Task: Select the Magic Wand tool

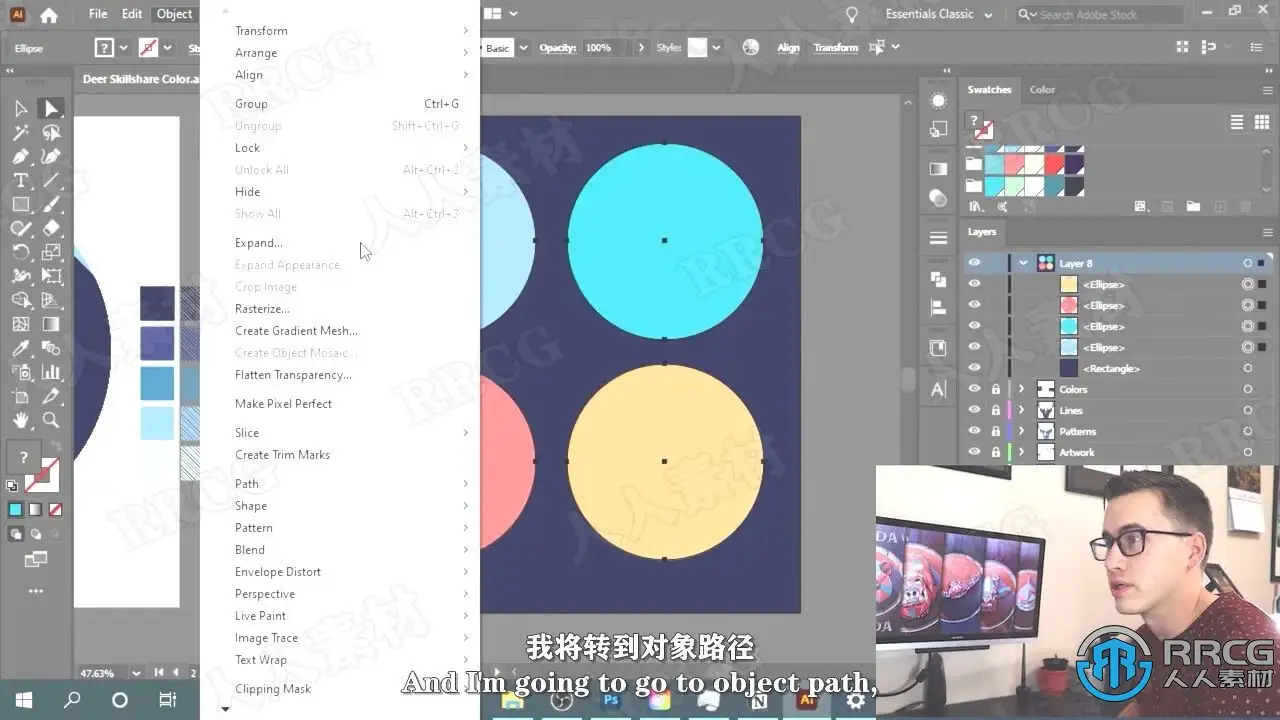Action: 20,132
